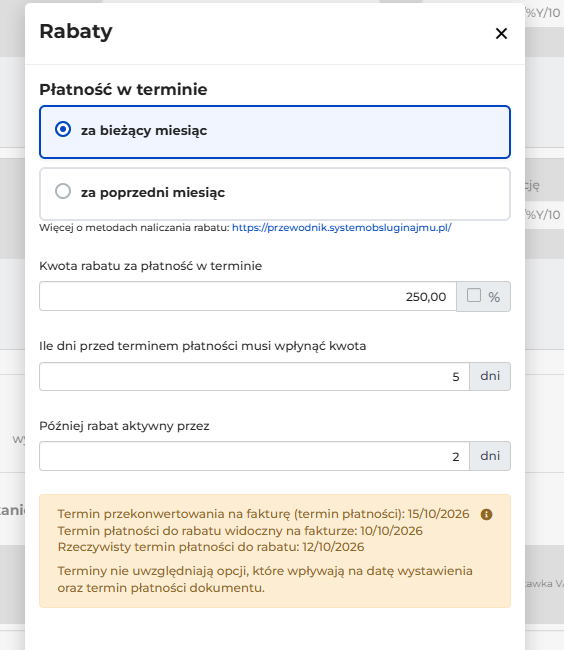Close the Rabaty dialog with X icon

tap(501, 34)
